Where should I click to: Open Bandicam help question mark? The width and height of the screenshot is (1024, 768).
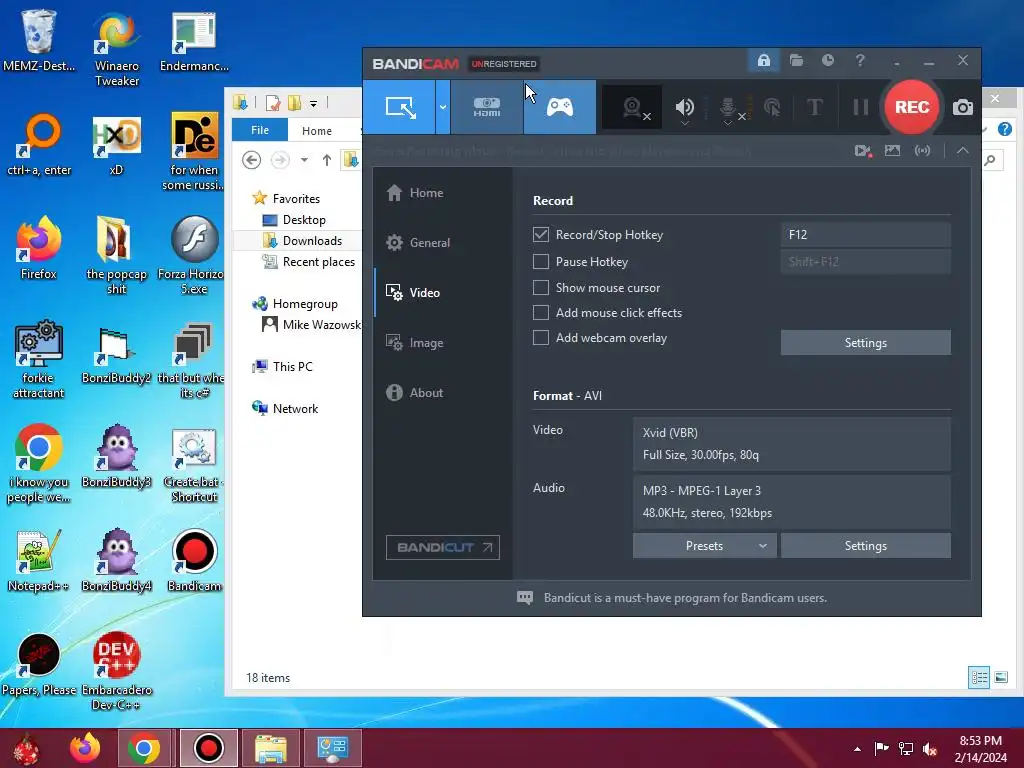[860, 61]
